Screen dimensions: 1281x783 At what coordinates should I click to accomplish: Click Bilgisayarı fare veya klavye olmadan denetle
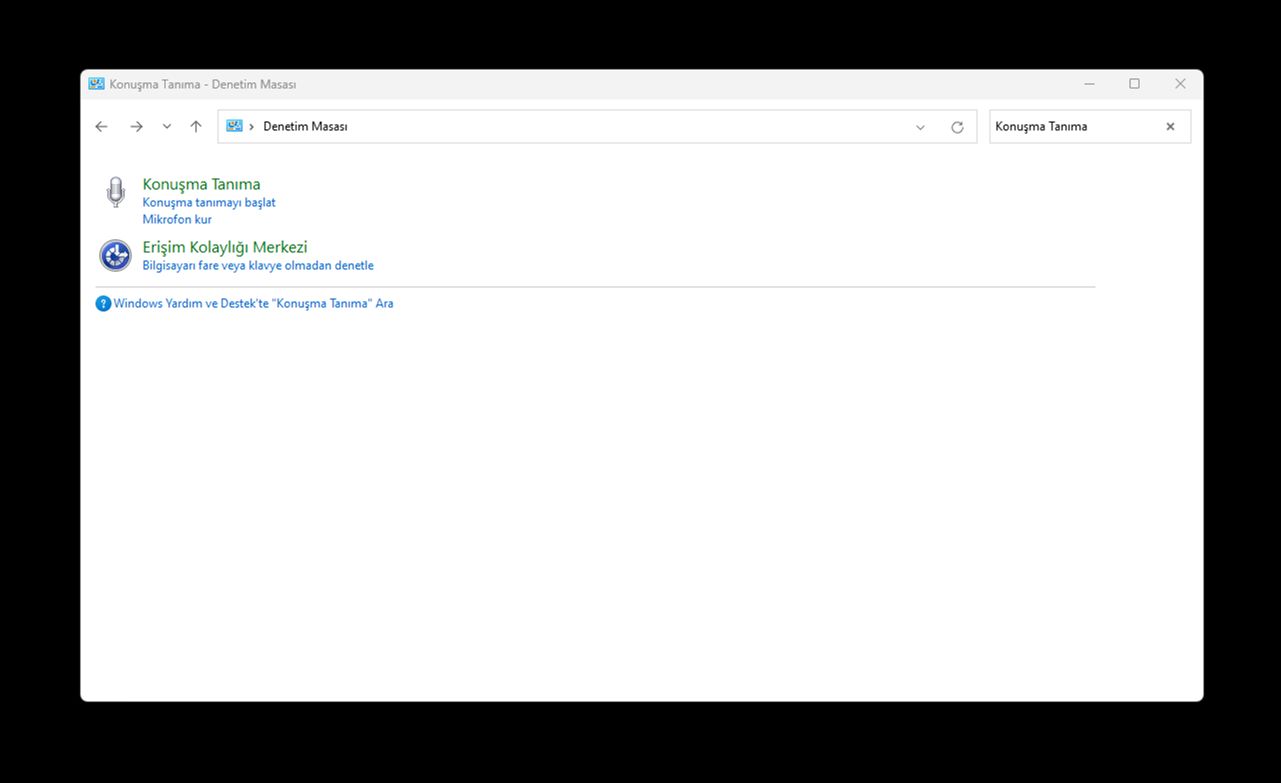pyautogui.click(x=258, y=266)
